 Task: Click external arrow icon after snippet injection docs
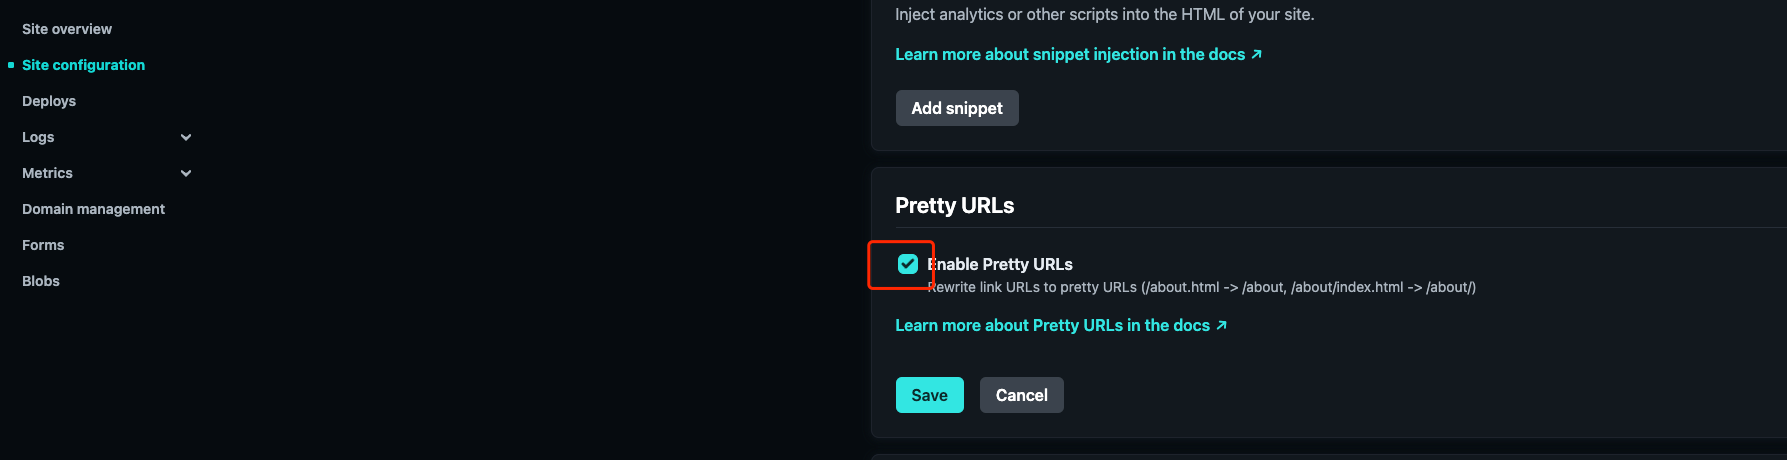click(1257, 54)
